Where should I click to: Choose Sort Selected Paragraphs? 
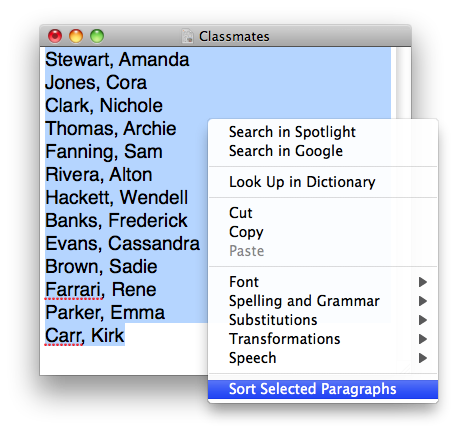[323, 389]
